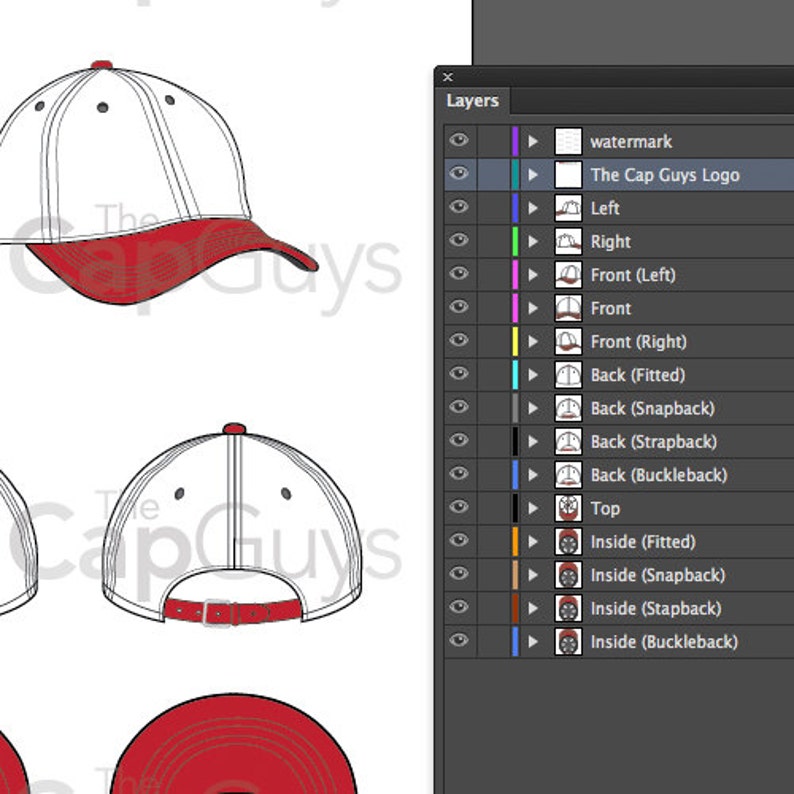Viewport: 794px width, 794px height.
Task: Select the Back (Strapback) layer name
Action: tap(654, 442)
